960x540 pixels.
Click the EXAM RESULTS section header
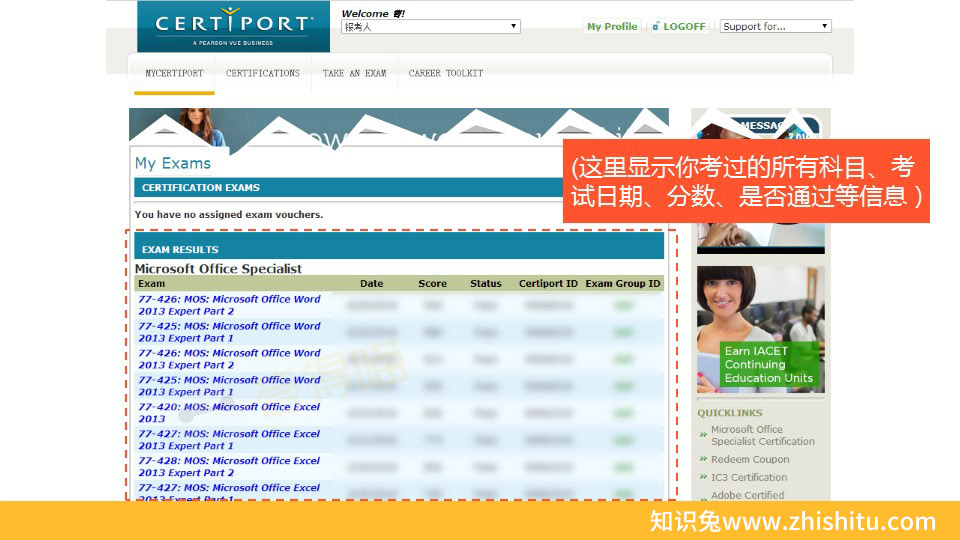(399, 246)
